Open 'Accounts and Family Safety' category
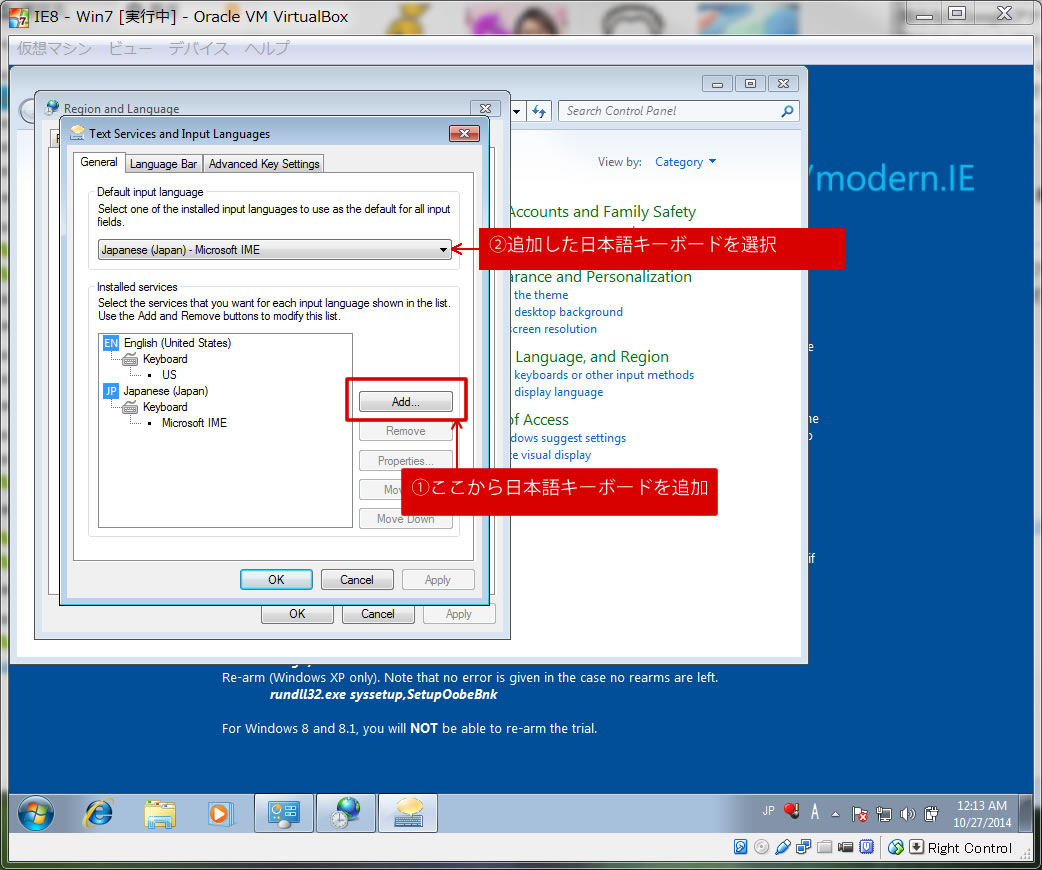 (603, 211)
